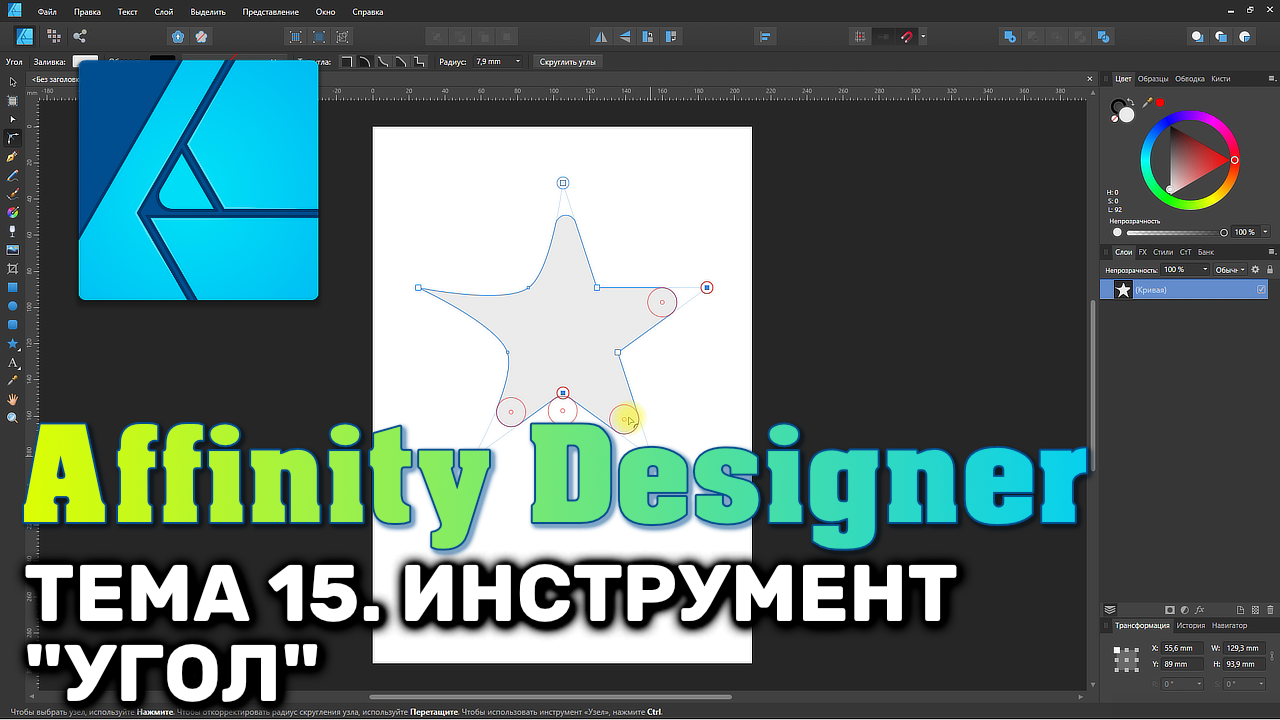
Task: Select the Fill gradient tool
Action: pos(13,213)
